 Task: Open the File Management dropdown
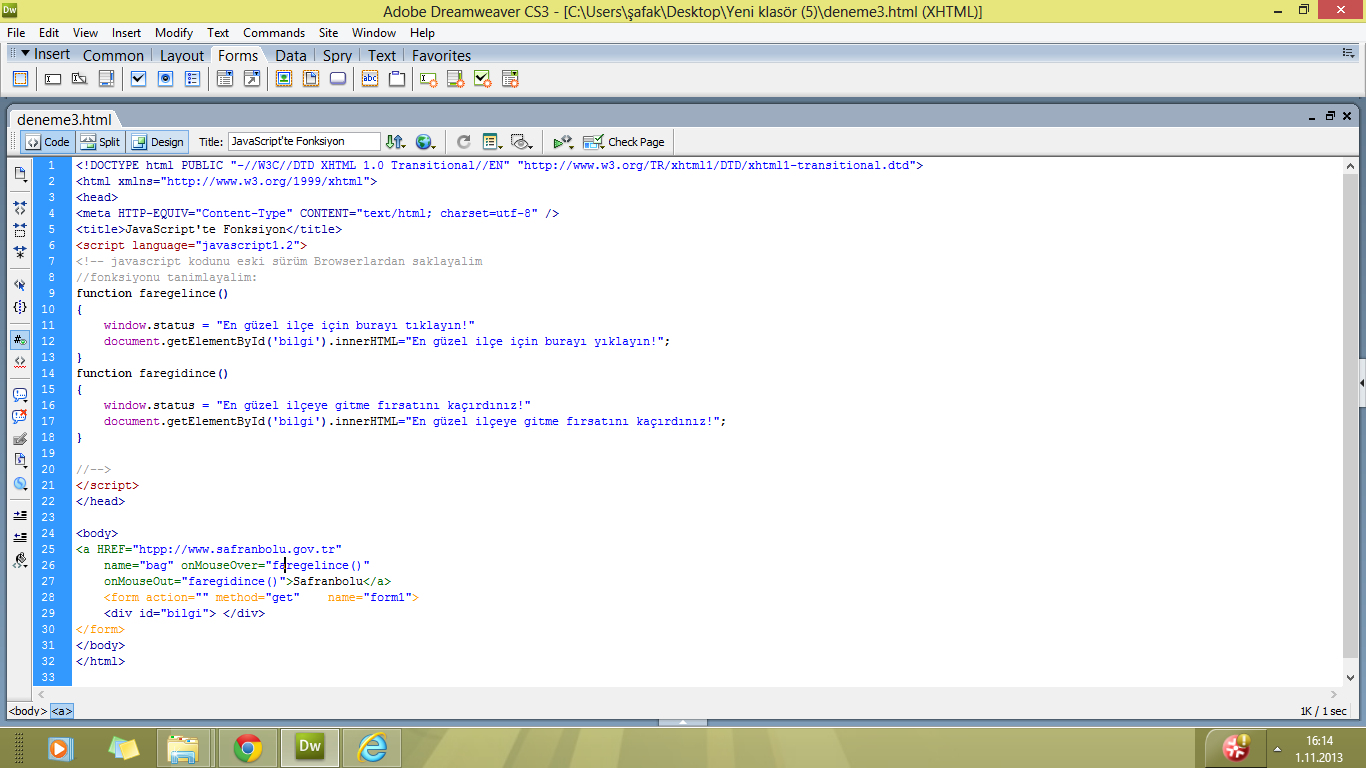pyautogui.click(x=395, y=142)
